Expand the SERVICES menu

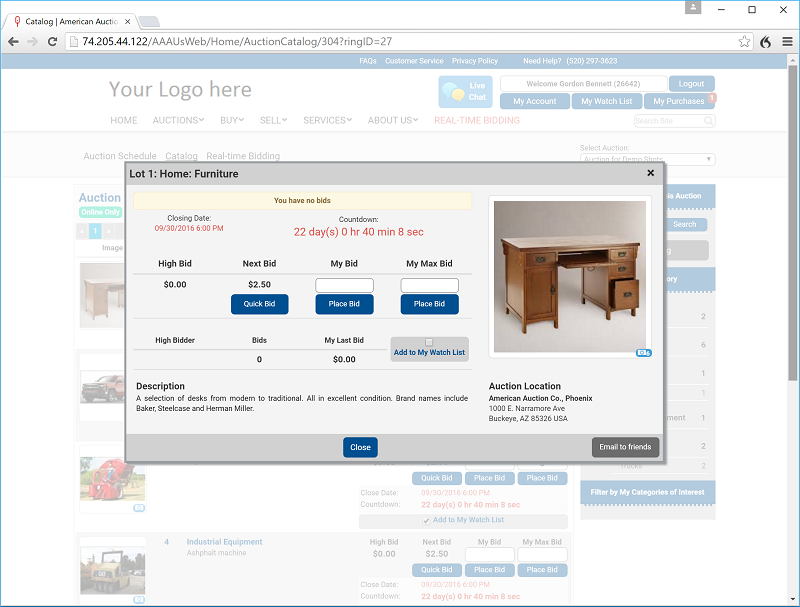click(x=328, y=120)
